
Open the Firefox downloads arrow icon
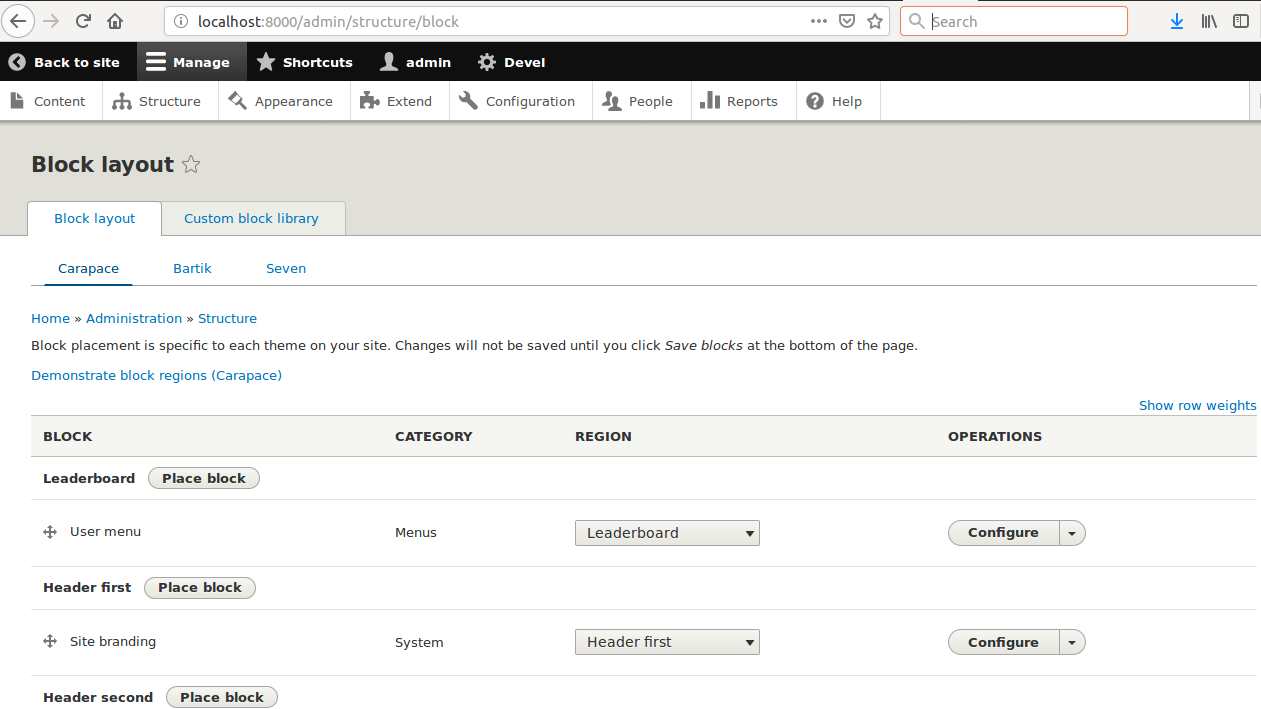(1177, 21)
